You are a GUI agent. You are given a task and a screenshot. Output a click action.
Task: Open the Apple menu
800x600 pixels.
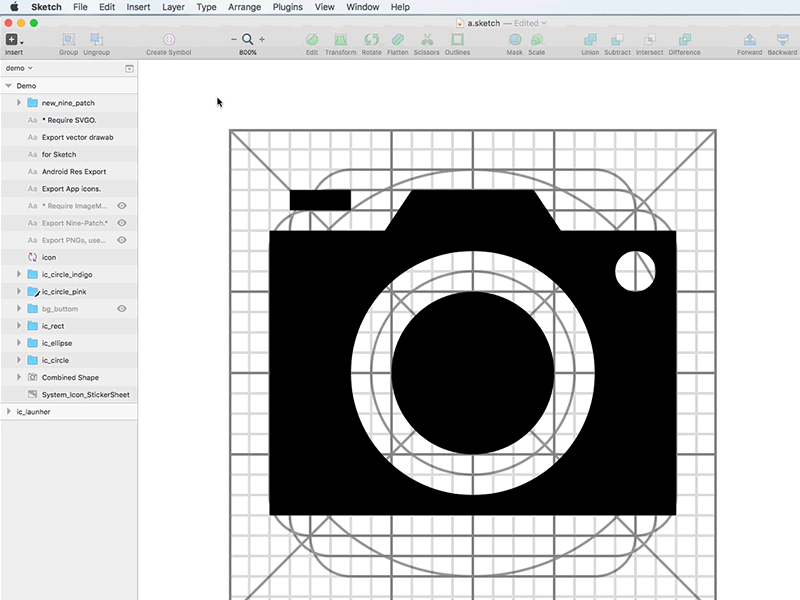pyautogui.click(x=14, y=7)
